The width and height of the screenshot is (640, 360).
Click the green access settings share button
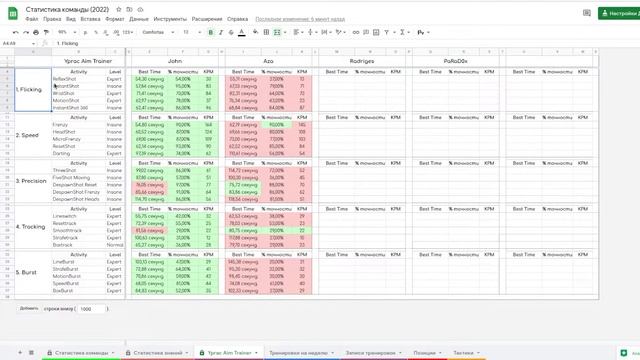click(x=619, y=13)
